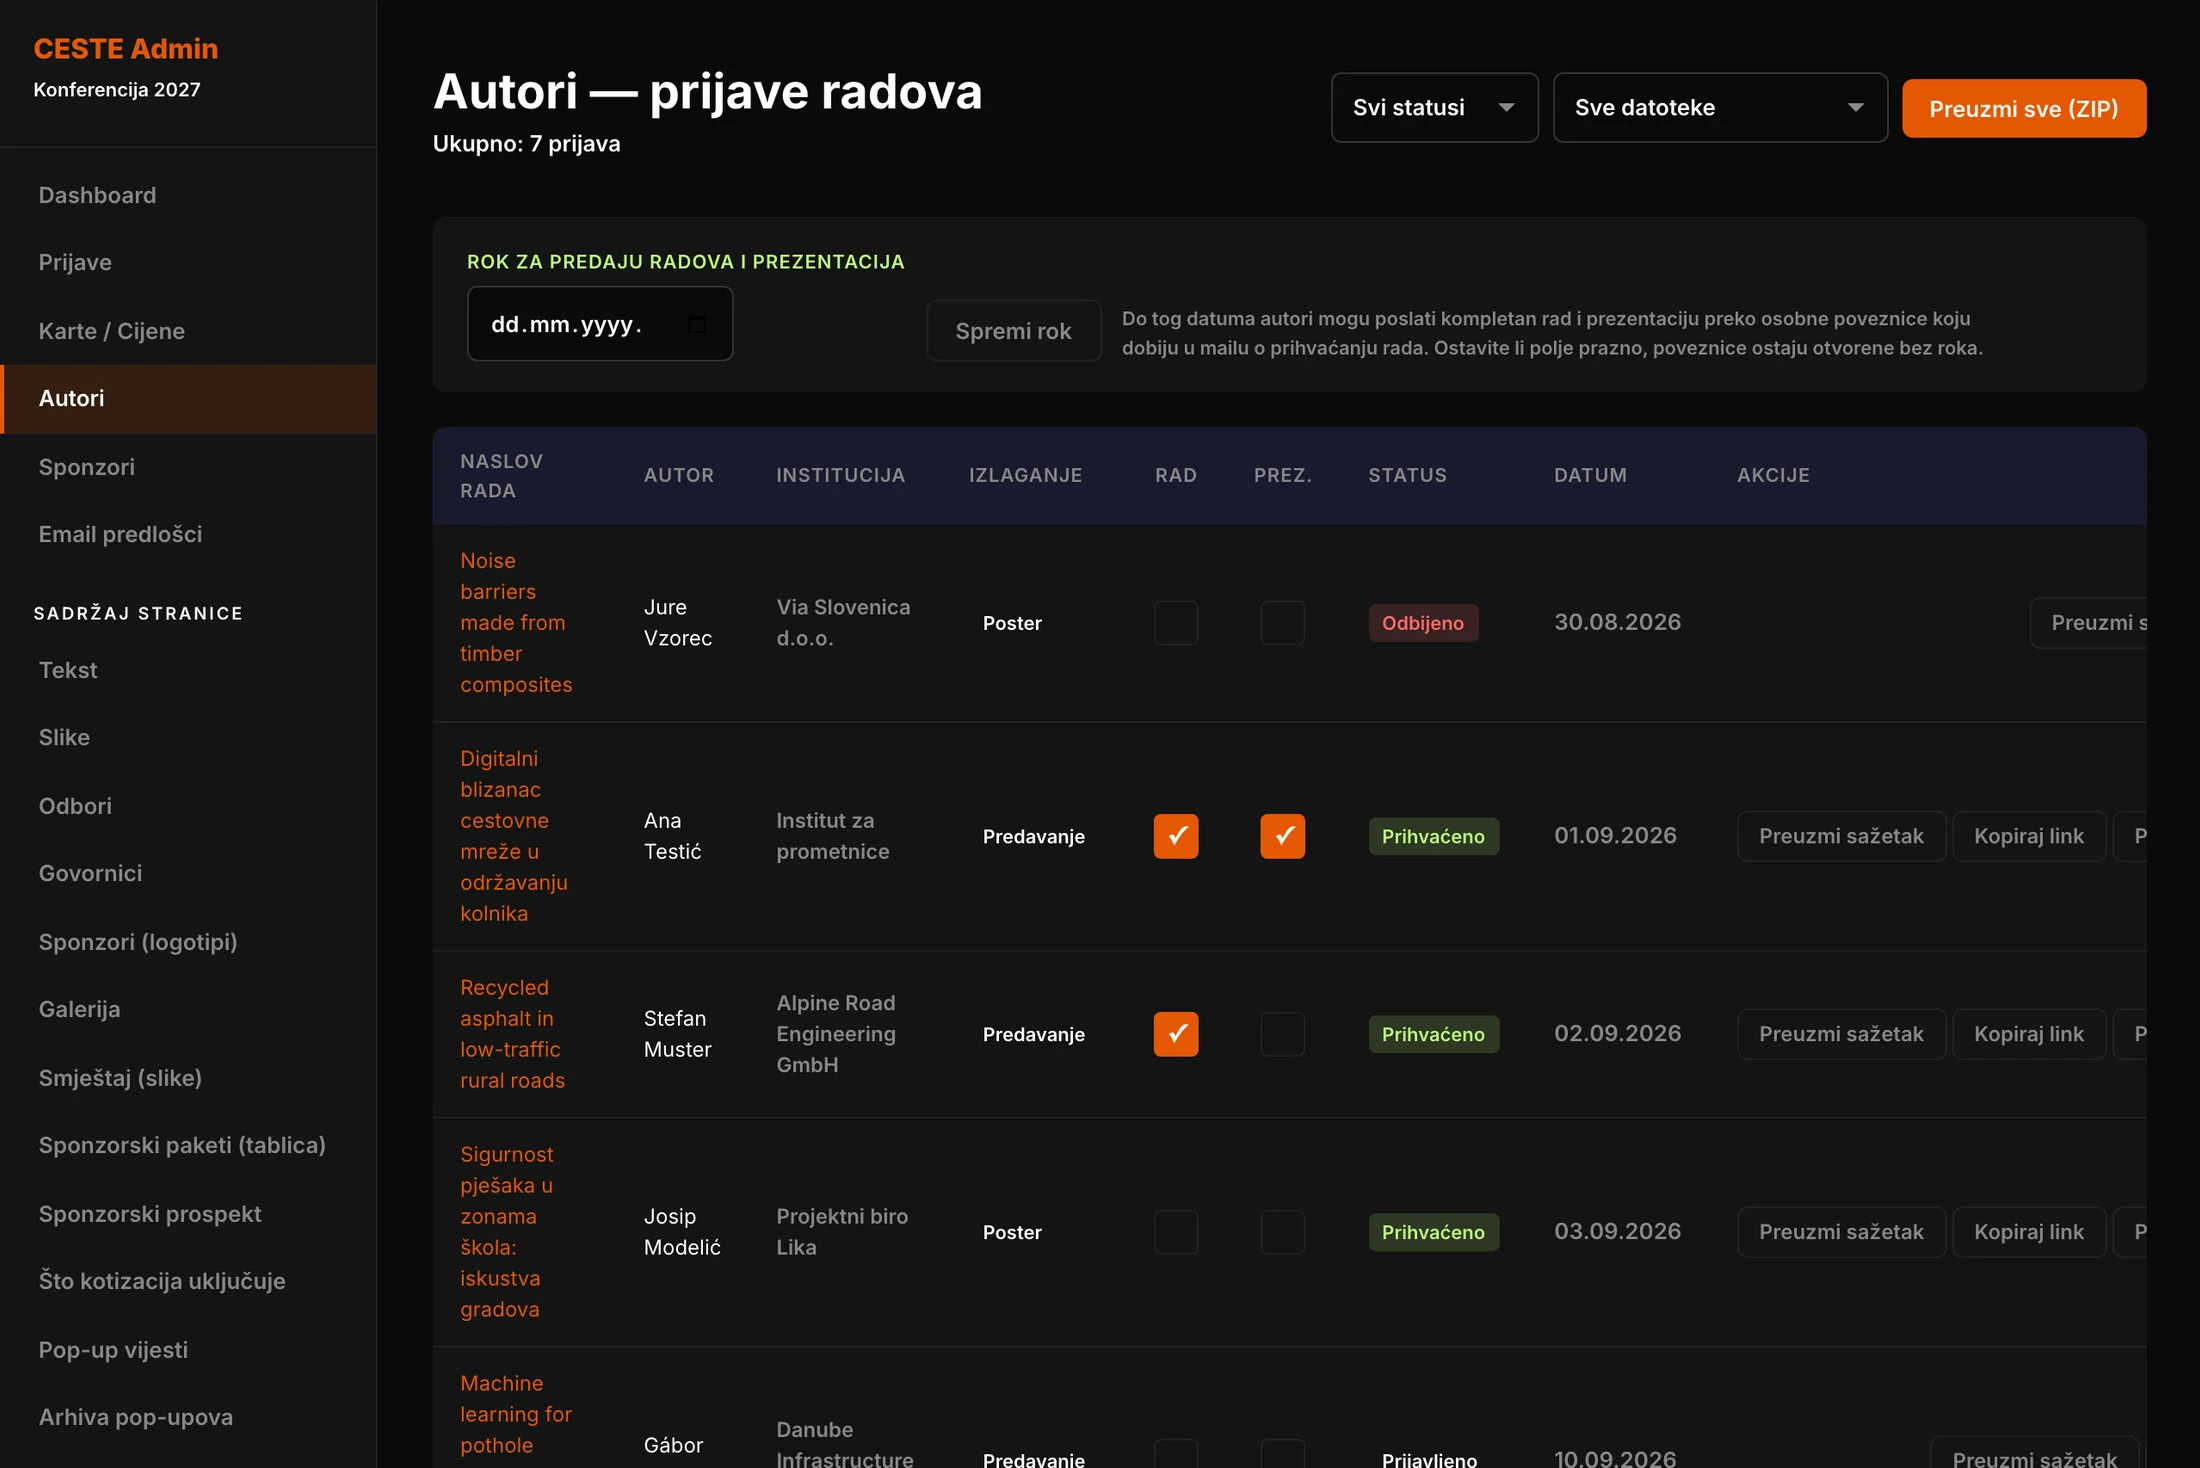Open paper Digitalni blizanac cestovne mreže
2200x1468 pixels.
click(514, 836)
